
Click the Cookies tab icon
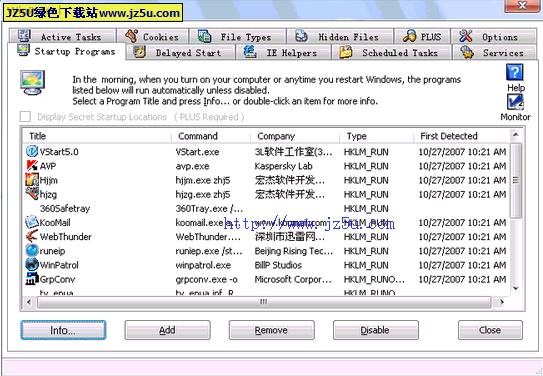click(132, 36)
